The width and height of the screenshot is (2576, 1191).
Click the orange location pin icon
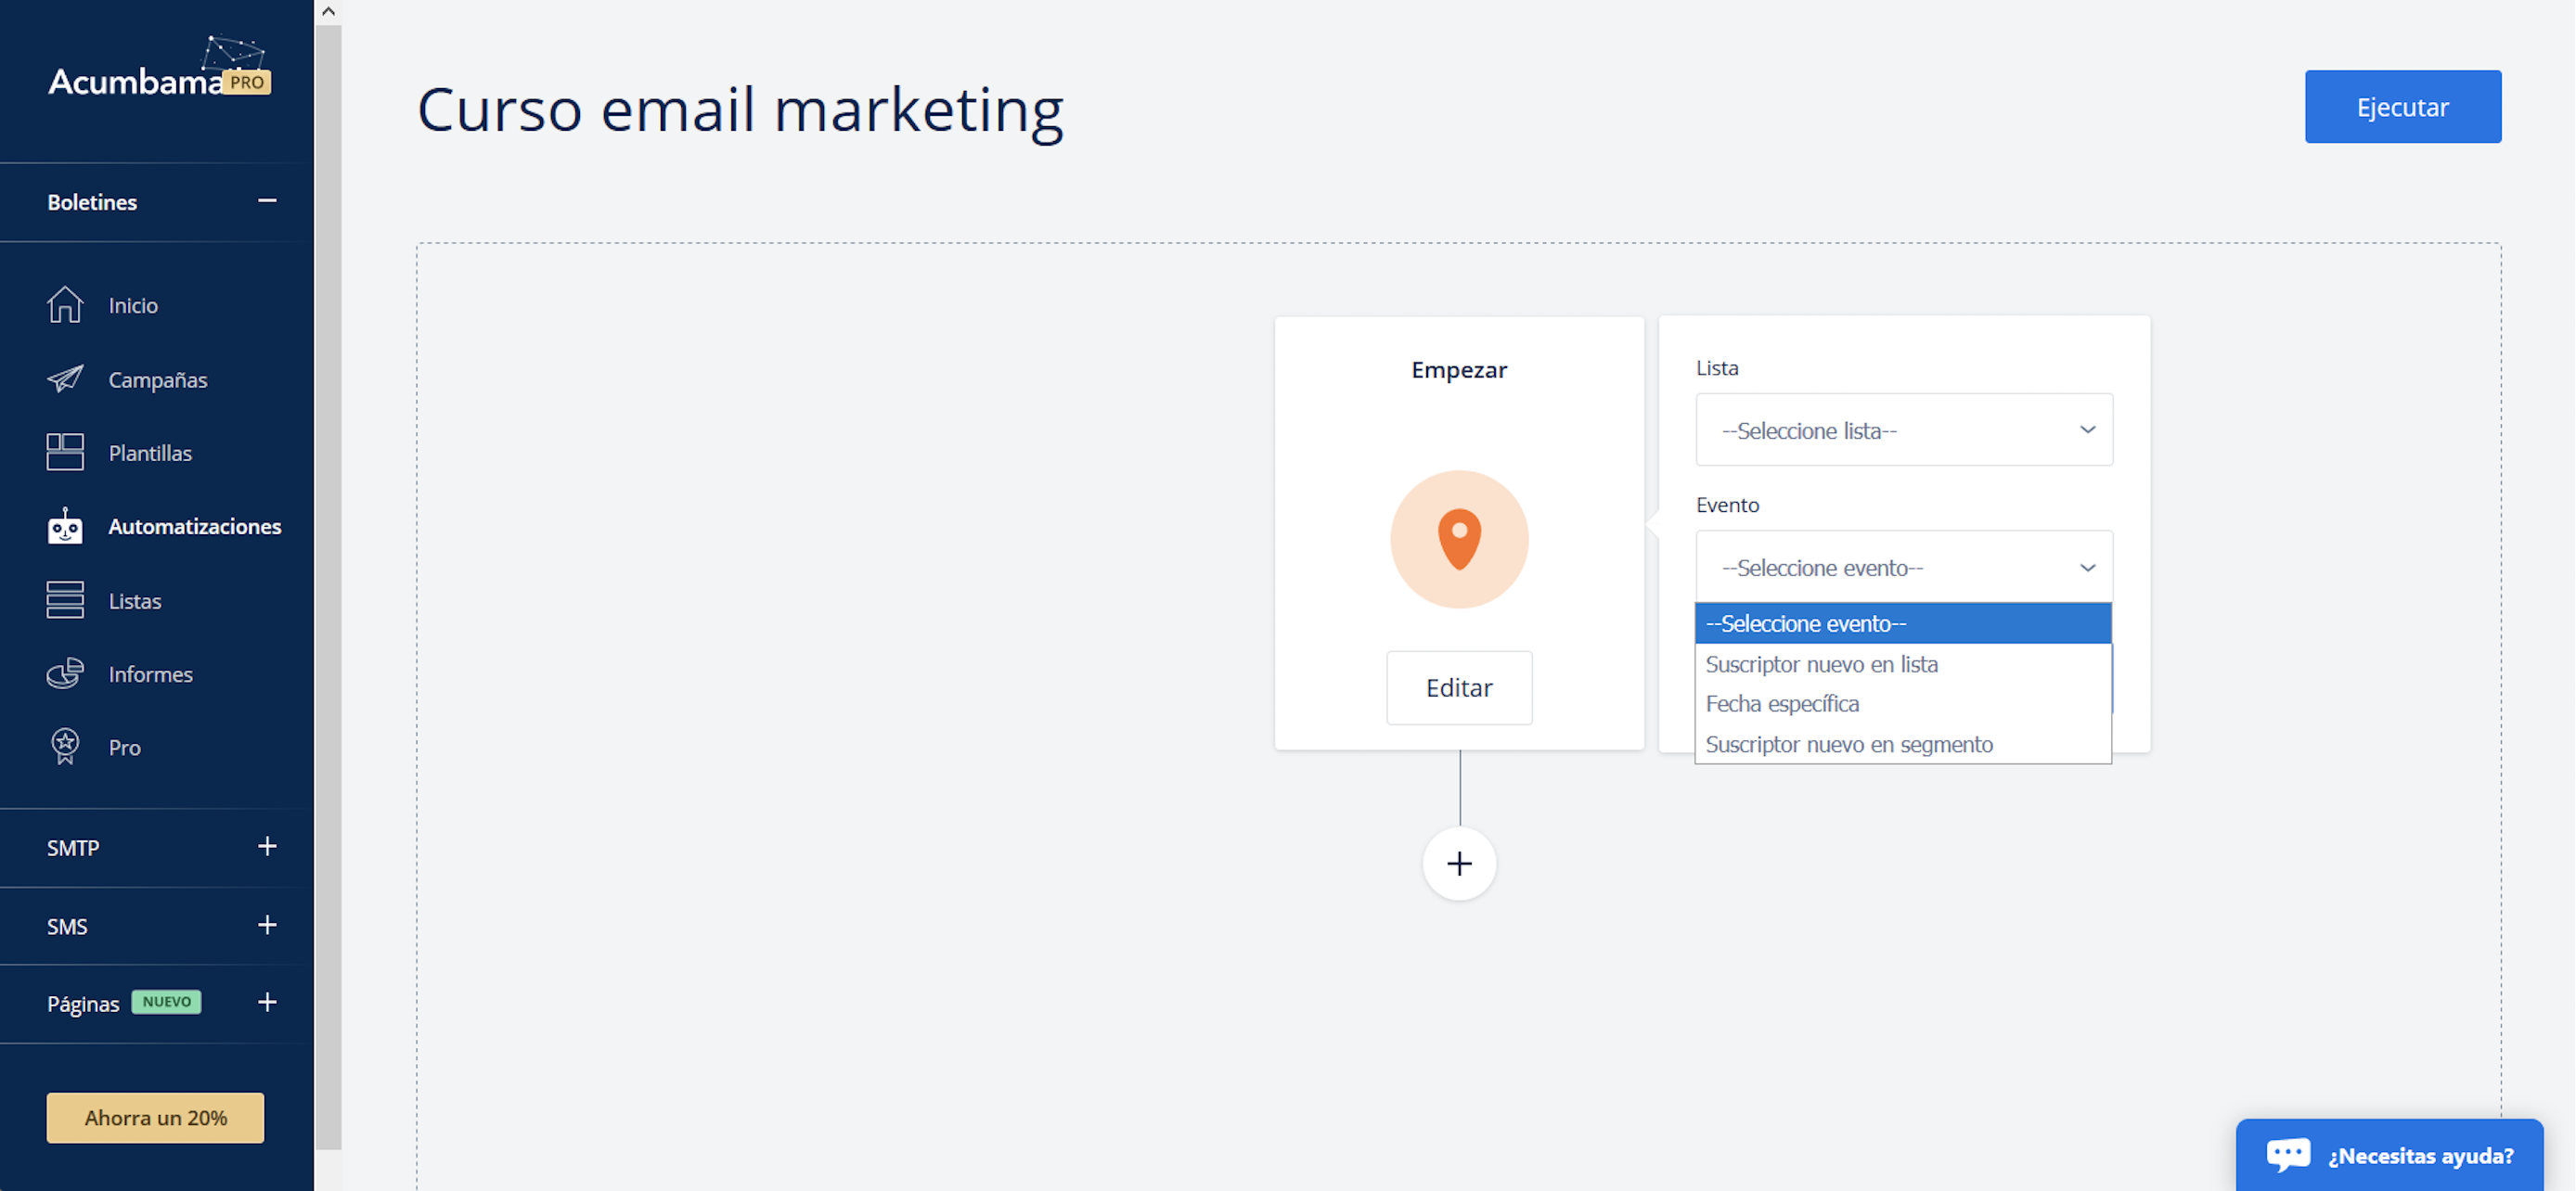tap(1459, 539)
